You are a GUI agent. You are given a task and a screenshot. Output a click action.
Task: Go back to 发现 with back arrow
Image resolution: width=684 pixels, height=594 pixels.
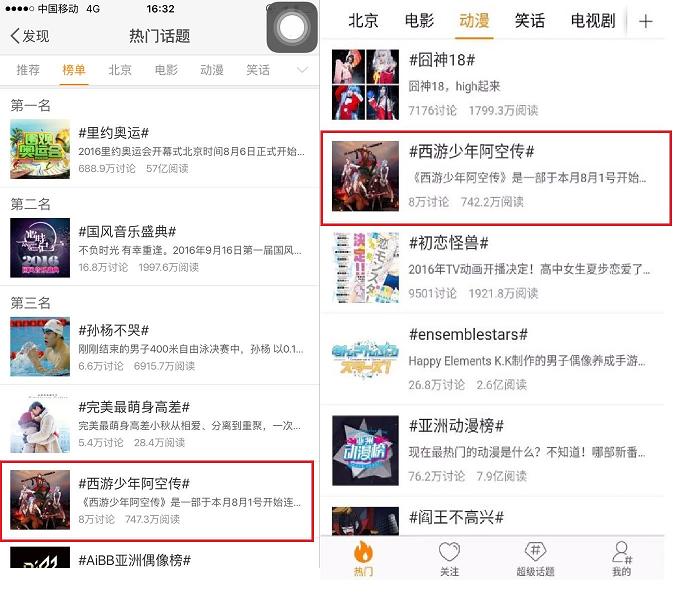pos(30,36)
